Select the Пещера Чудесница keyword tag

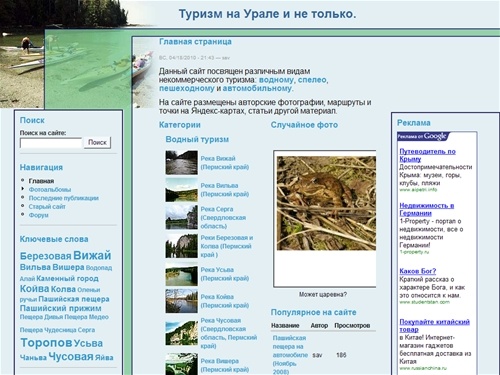(x=48, y=330)
